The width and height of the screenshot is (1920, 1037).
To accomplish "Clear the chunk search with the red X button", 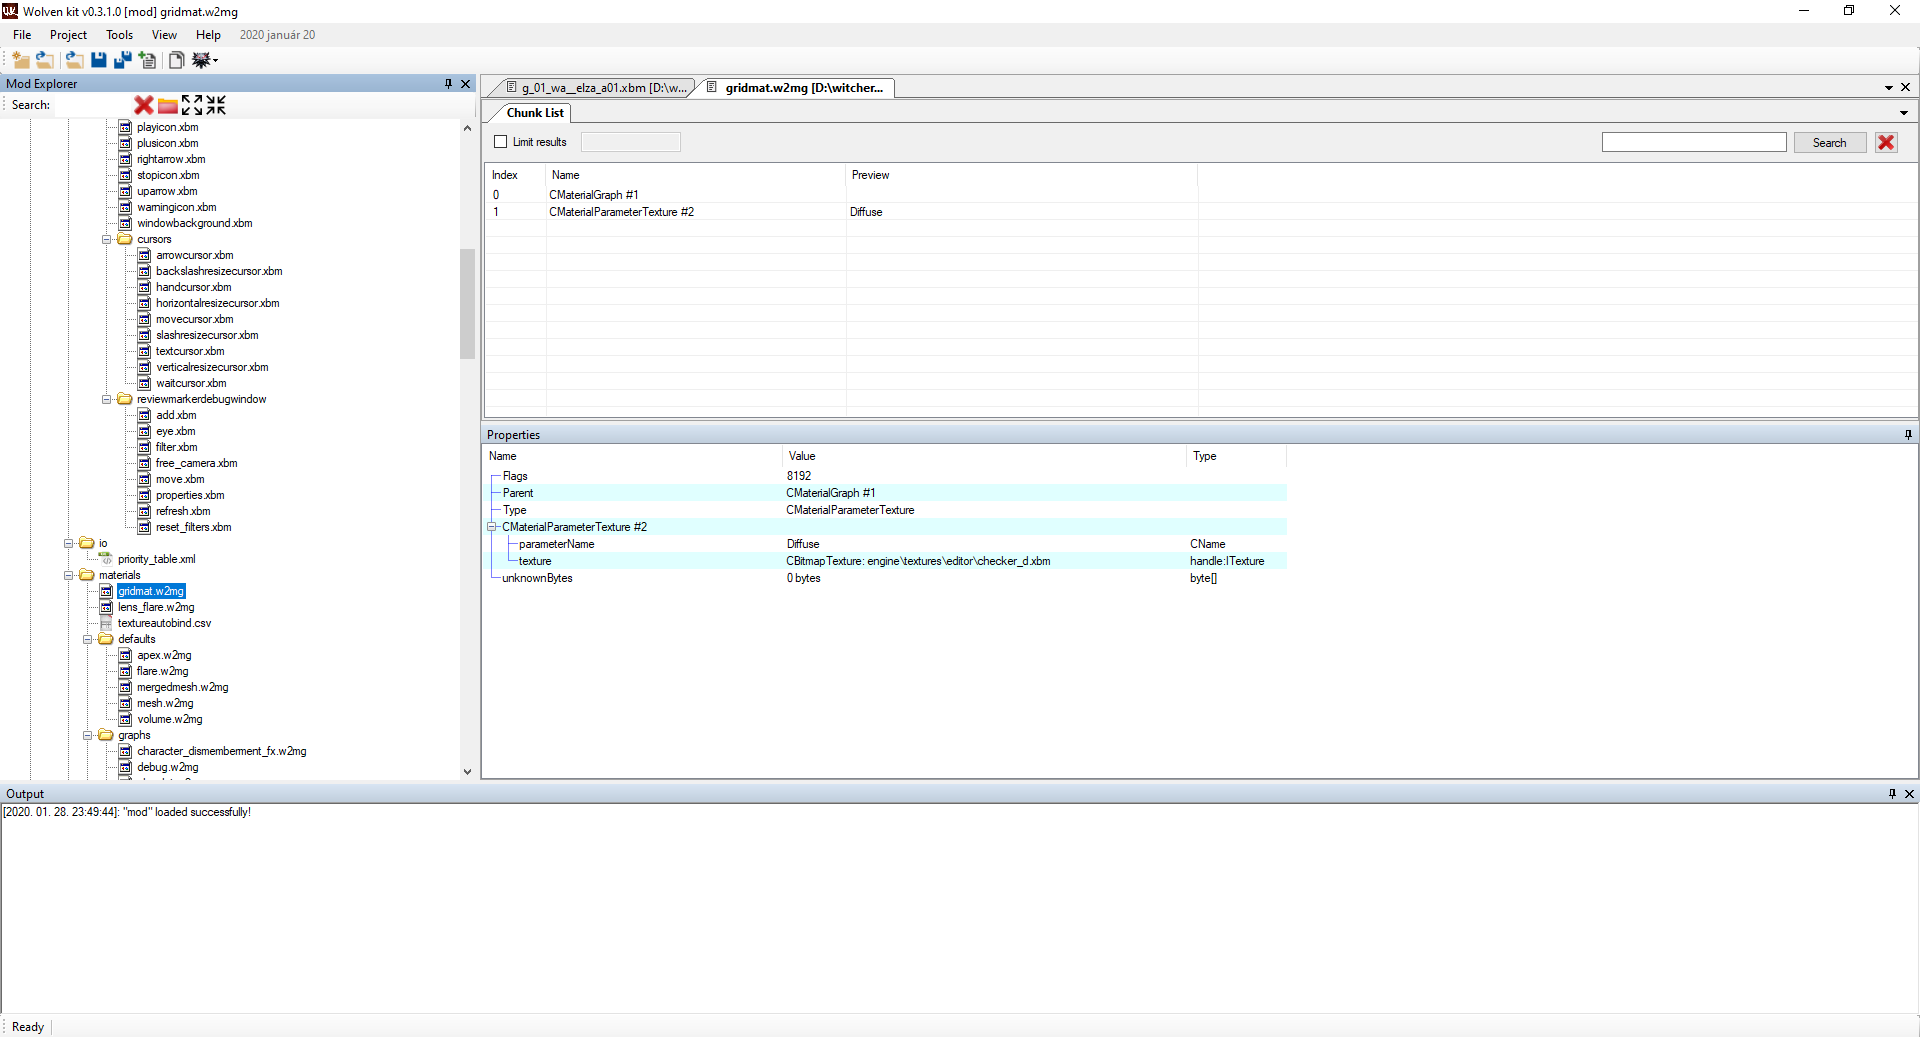I will [1886, 142].
